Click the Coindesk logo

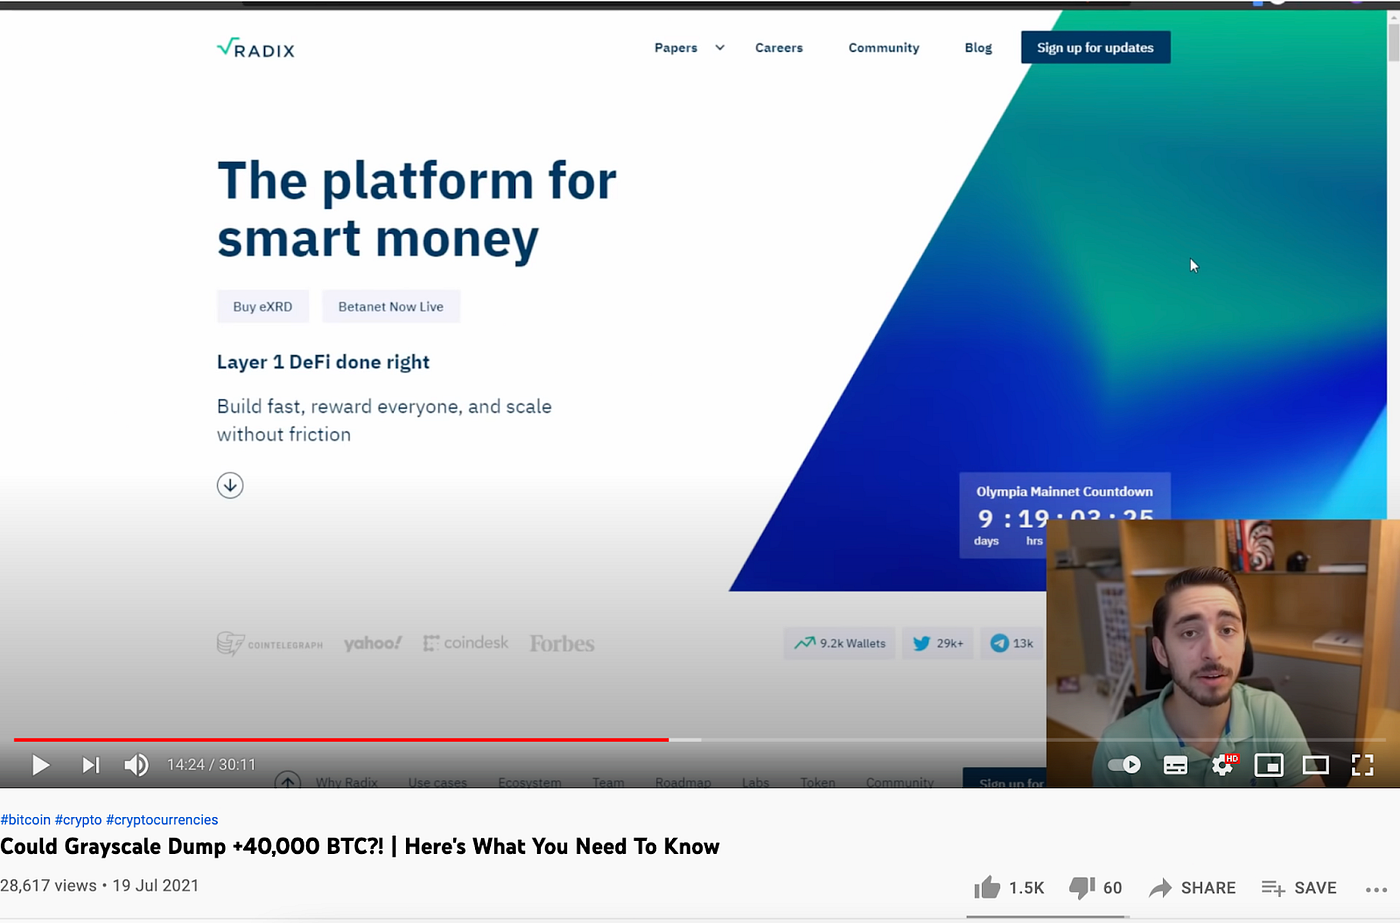[466, 643]
